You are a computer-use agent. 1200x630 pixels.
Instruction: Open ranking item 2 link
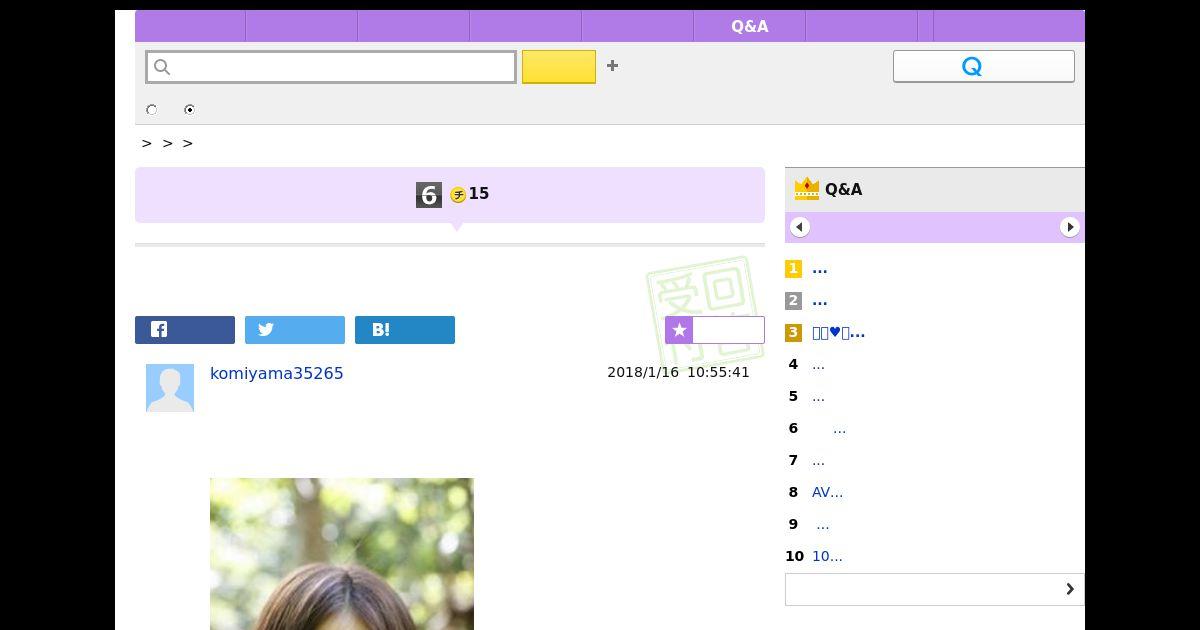click(x=820, y=301)
